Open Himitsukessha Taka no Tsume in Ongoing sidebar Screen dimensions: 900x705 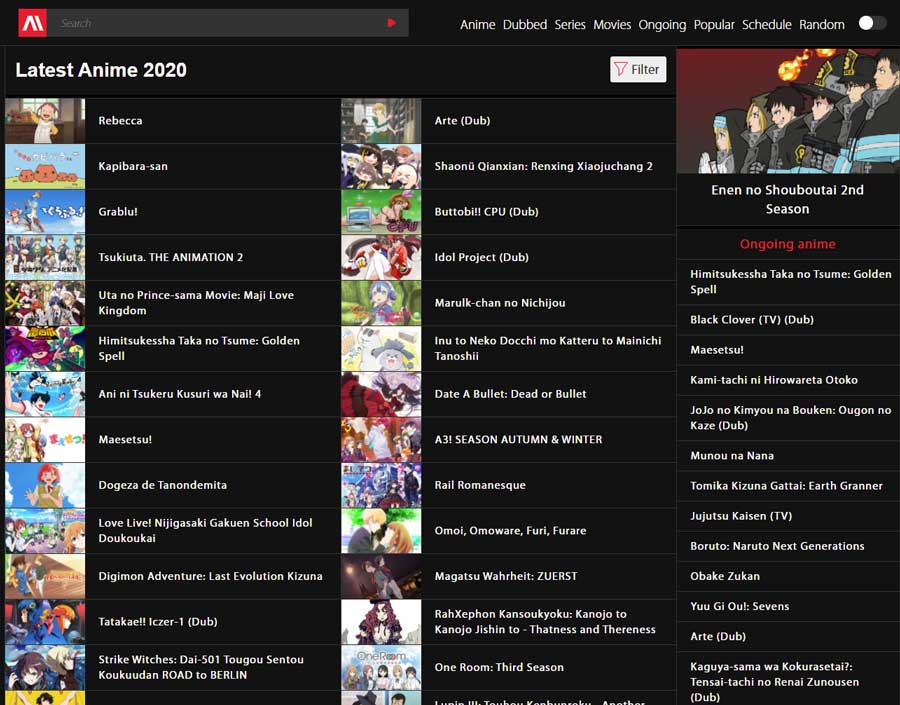coord(790,281)
